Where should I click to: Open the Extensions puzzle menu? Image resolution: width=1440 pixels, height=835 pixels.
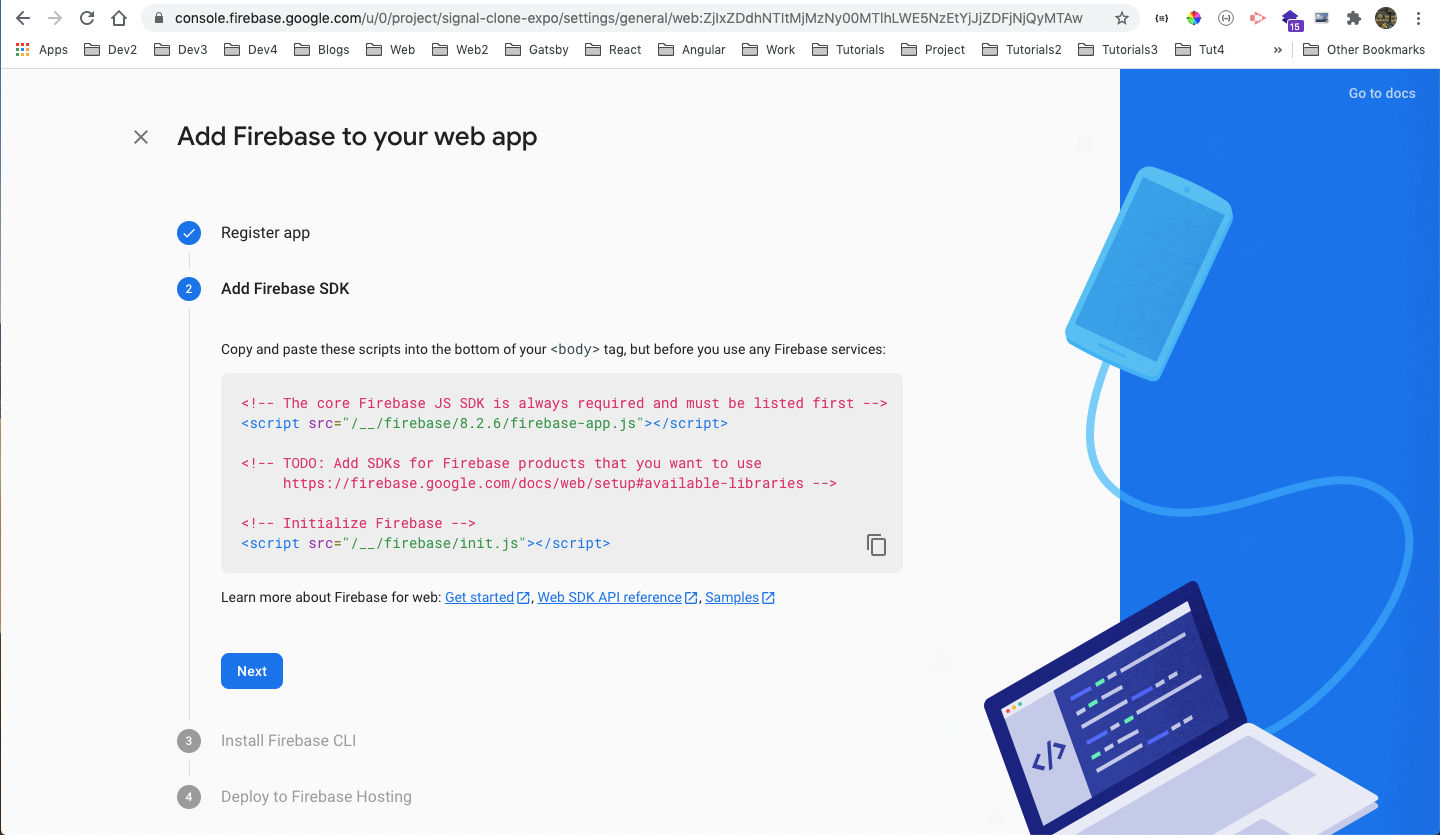pos(1354,18)
